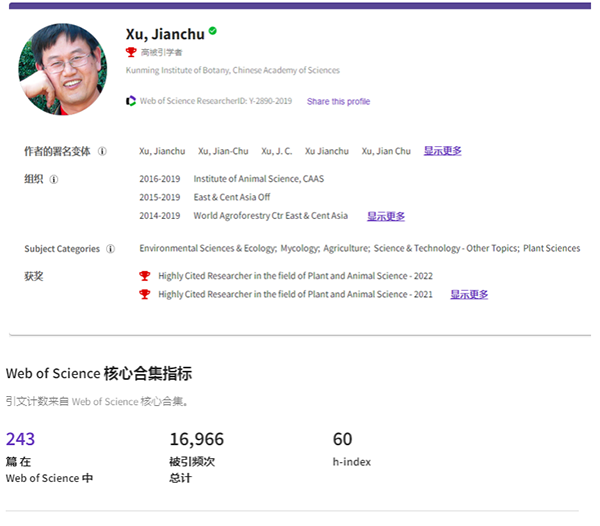This screenshot has width=600, height=526.
Task: Click the World Agroforestry Ctr East & Cent Asia entry
Action: (270, 216)
